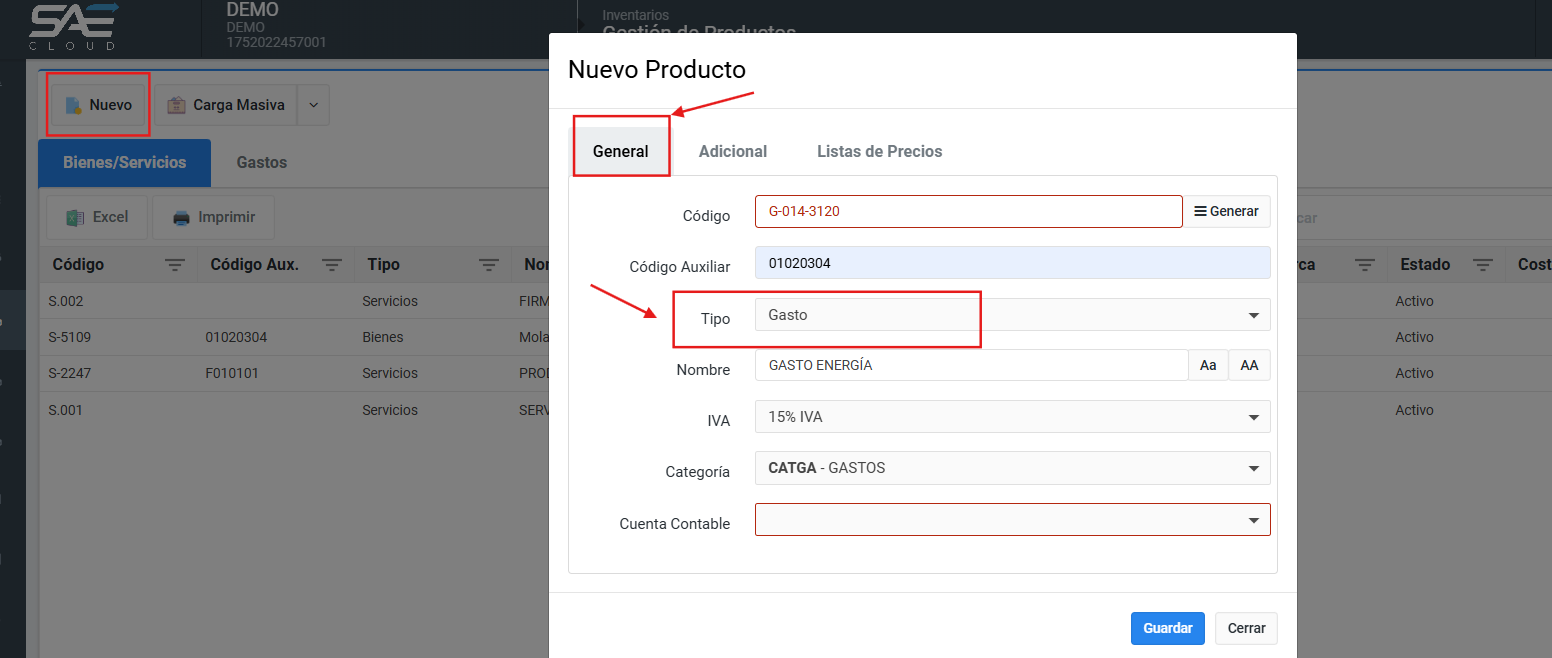Open the Tipo dropdown showing Gasto
Screen dimensions: 1552x658
coord(1012,315)
